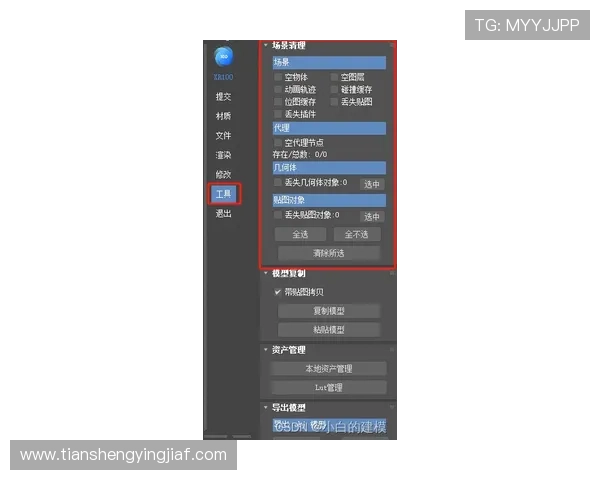
Task: Check 丢失贴图对象 checkbox
Action: 278,215
